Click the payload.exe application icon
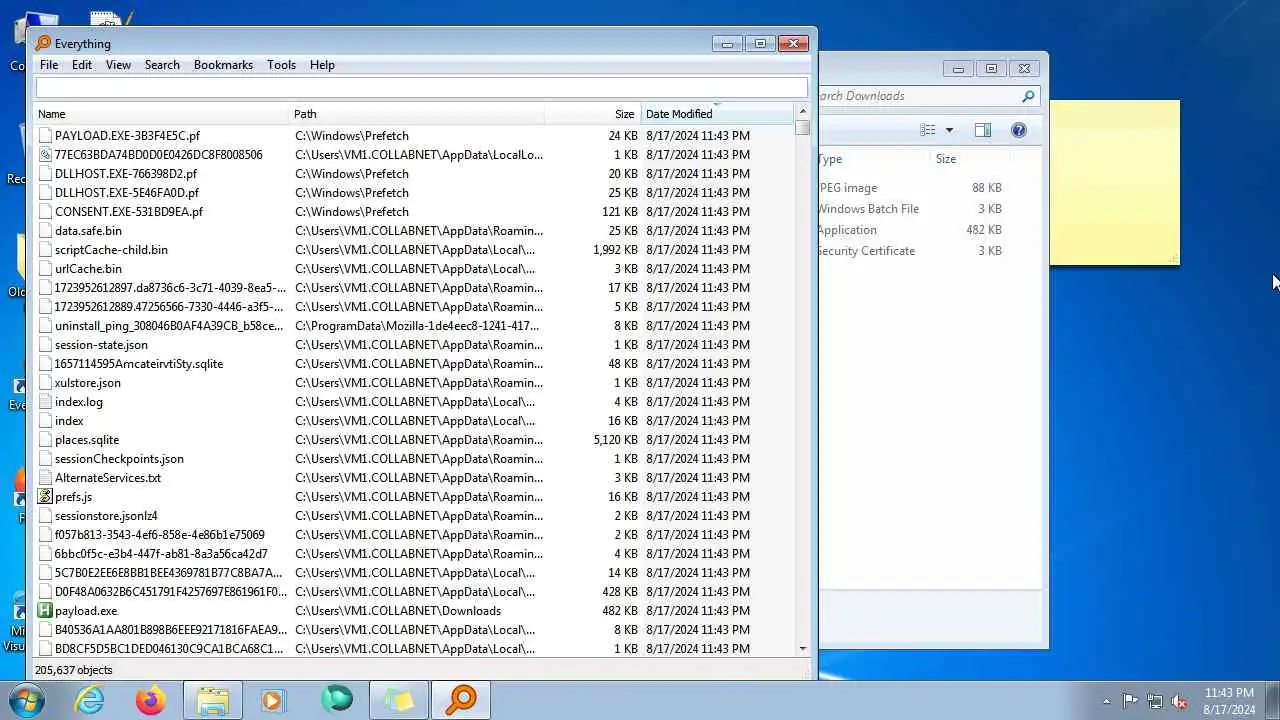This screenshot has height=720, width=1280. pyautogui.click(x=45, y=610)
